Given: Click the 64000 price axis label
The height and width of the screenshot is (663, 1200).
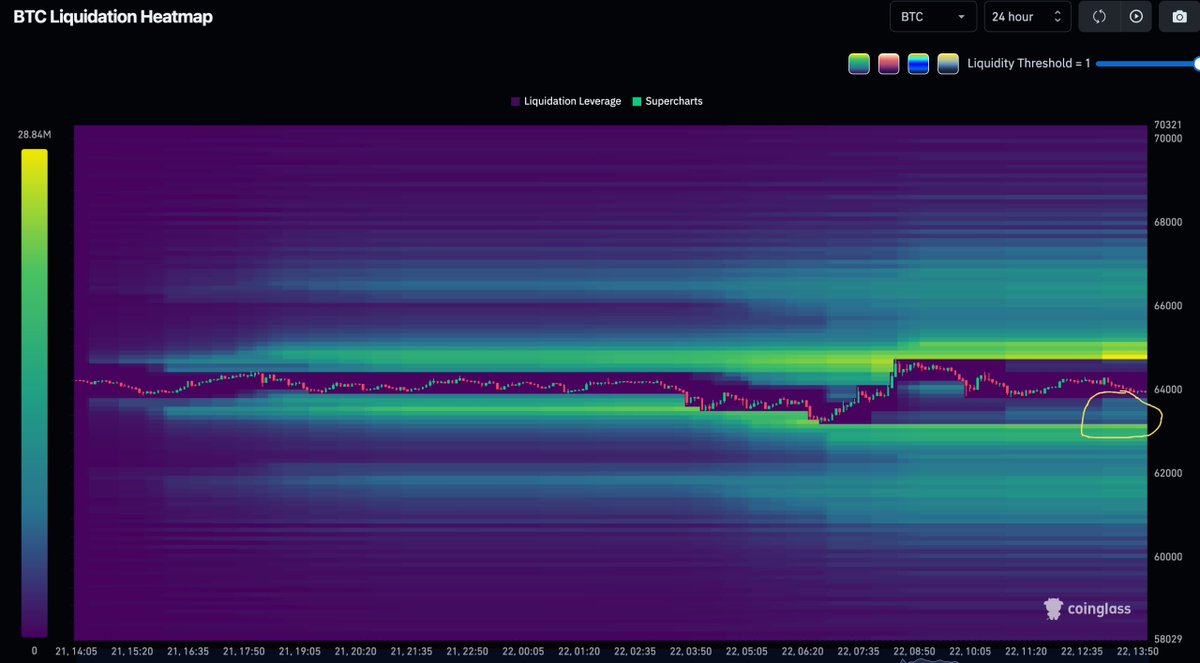Looking at the screenshot, I should (1169, 389).
